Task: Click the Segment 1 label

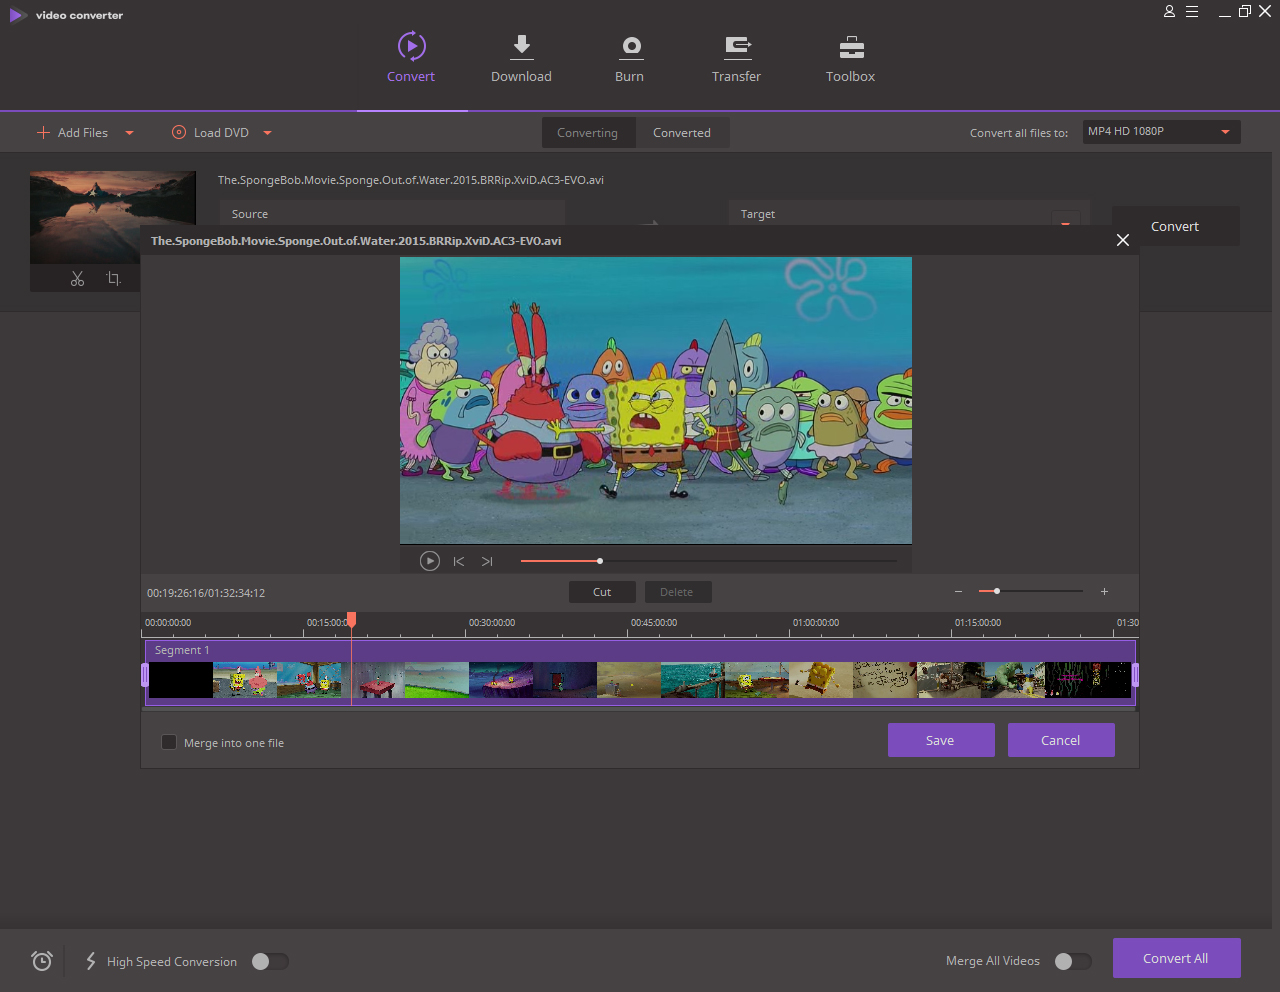Action: pos(182,650)
